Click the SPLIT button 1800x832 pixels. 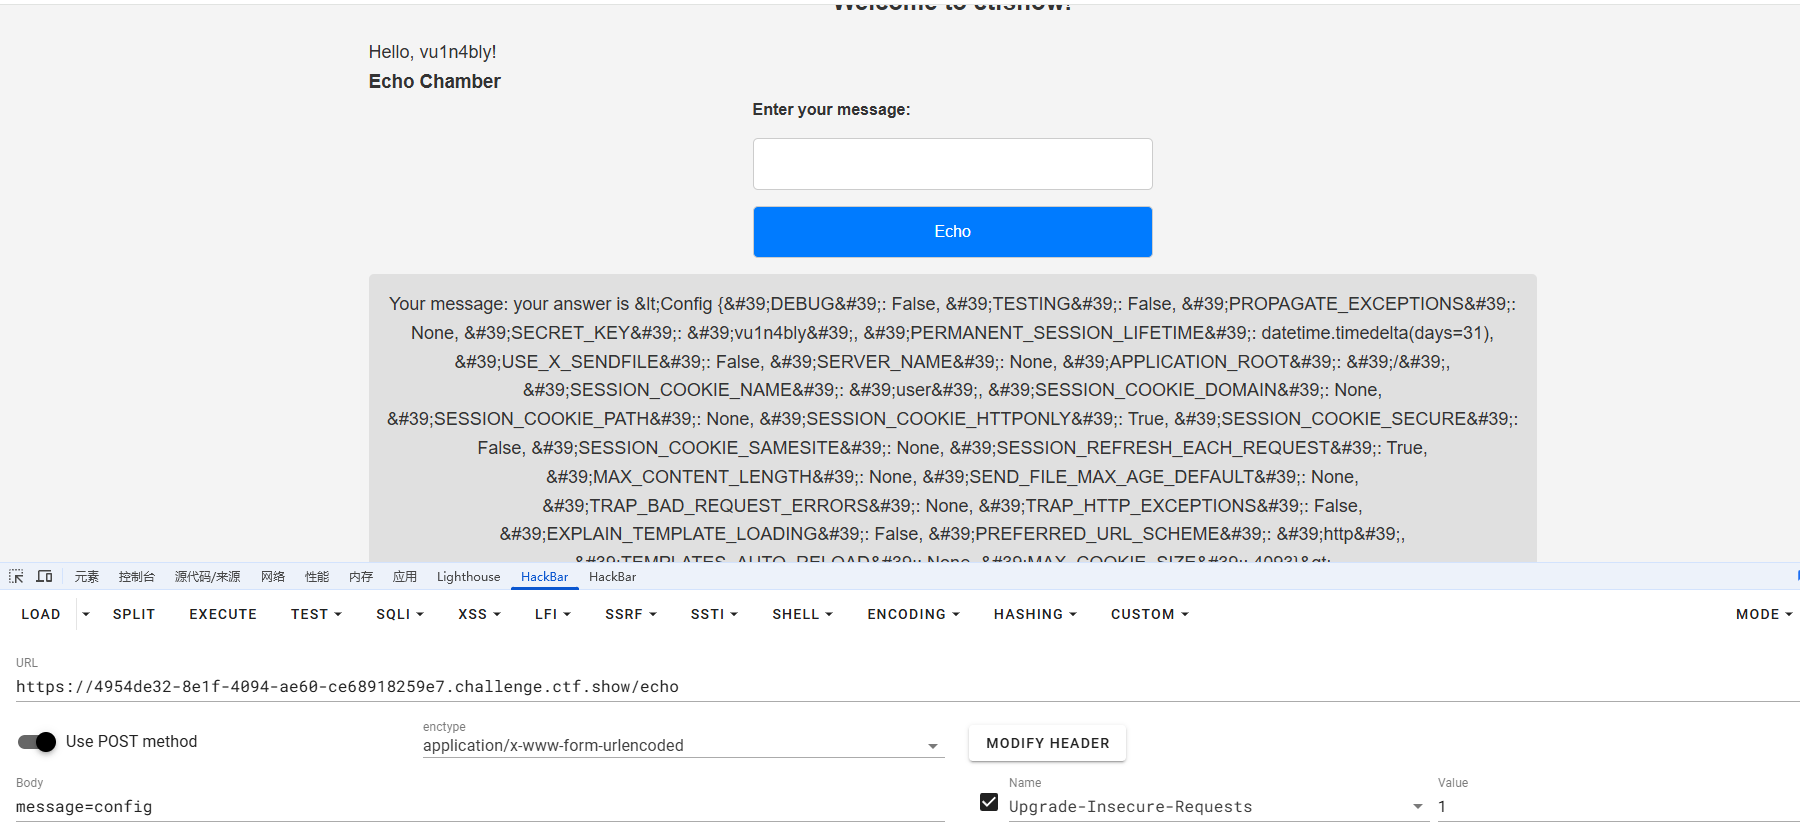click(x=134, y=614)
